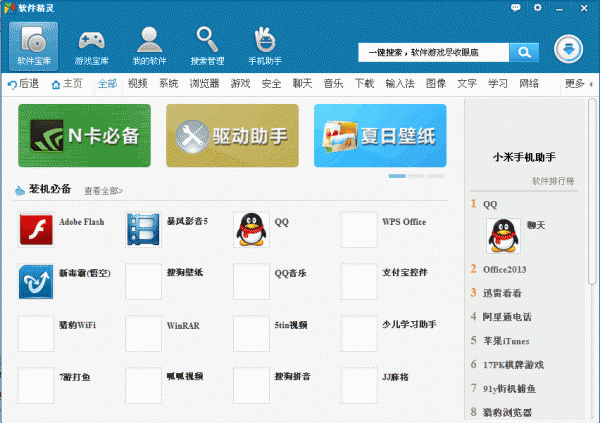Click the magnifier search button
Image resolution: width=600 pixels, height=423 pixels.
[524, 52]
